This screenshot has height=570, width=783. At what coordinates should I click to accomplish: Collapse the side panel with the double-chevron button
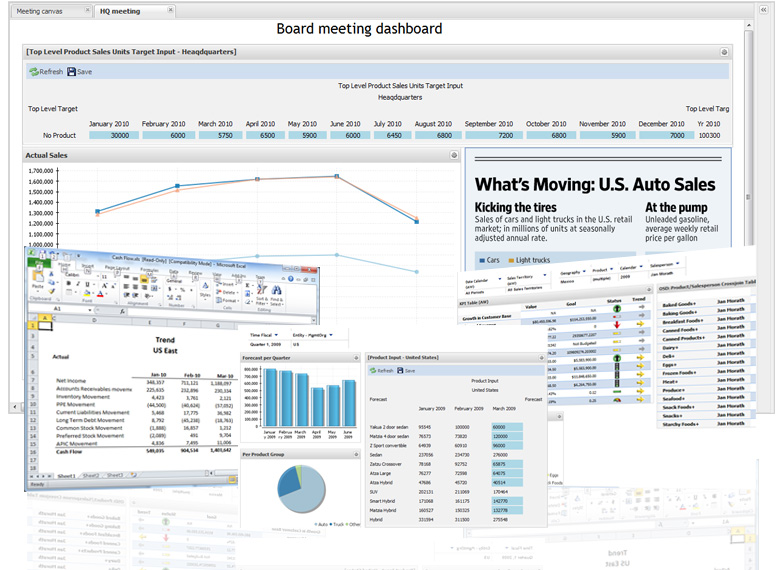764,10
